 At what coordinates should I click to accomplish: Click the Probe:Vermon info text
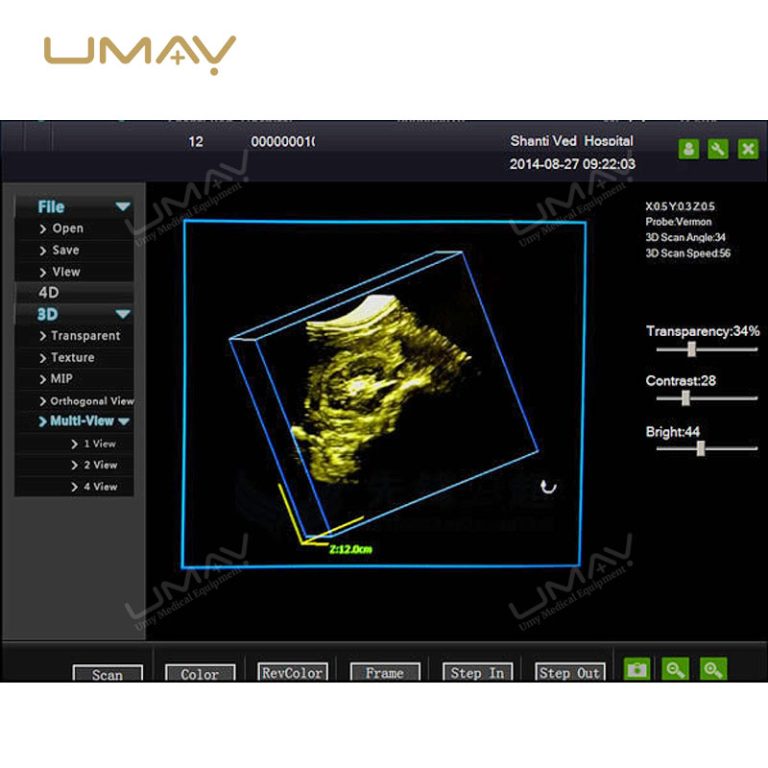678,222
